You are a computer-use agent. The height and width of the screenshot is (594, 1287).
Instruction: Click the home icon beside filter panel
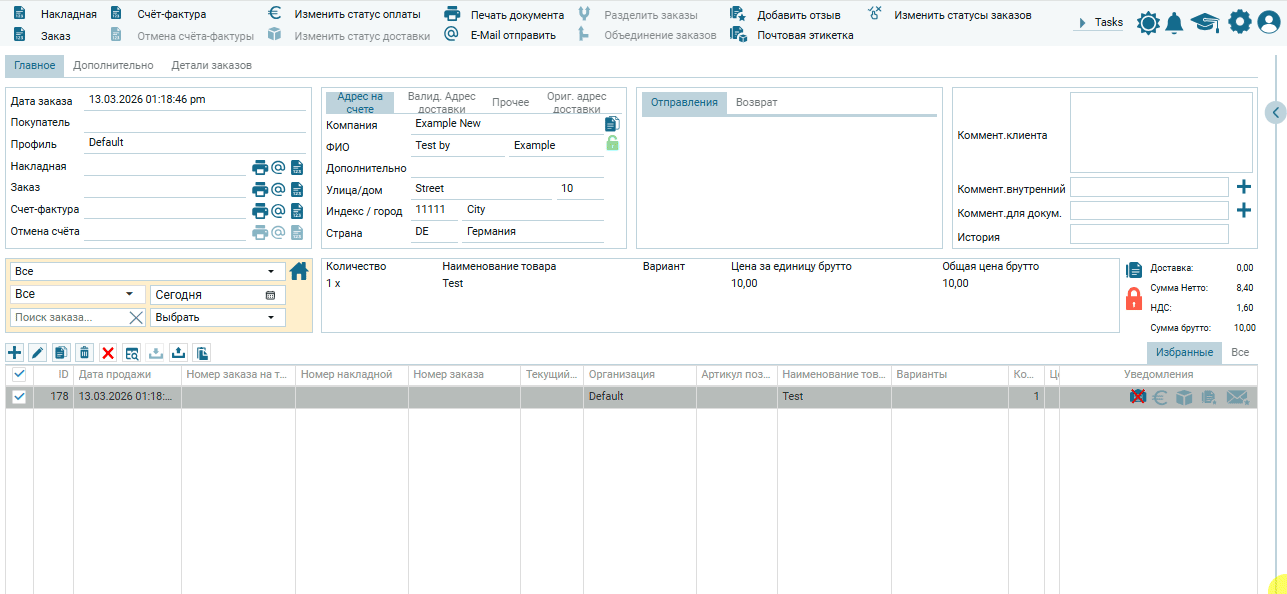pos(299,271)
